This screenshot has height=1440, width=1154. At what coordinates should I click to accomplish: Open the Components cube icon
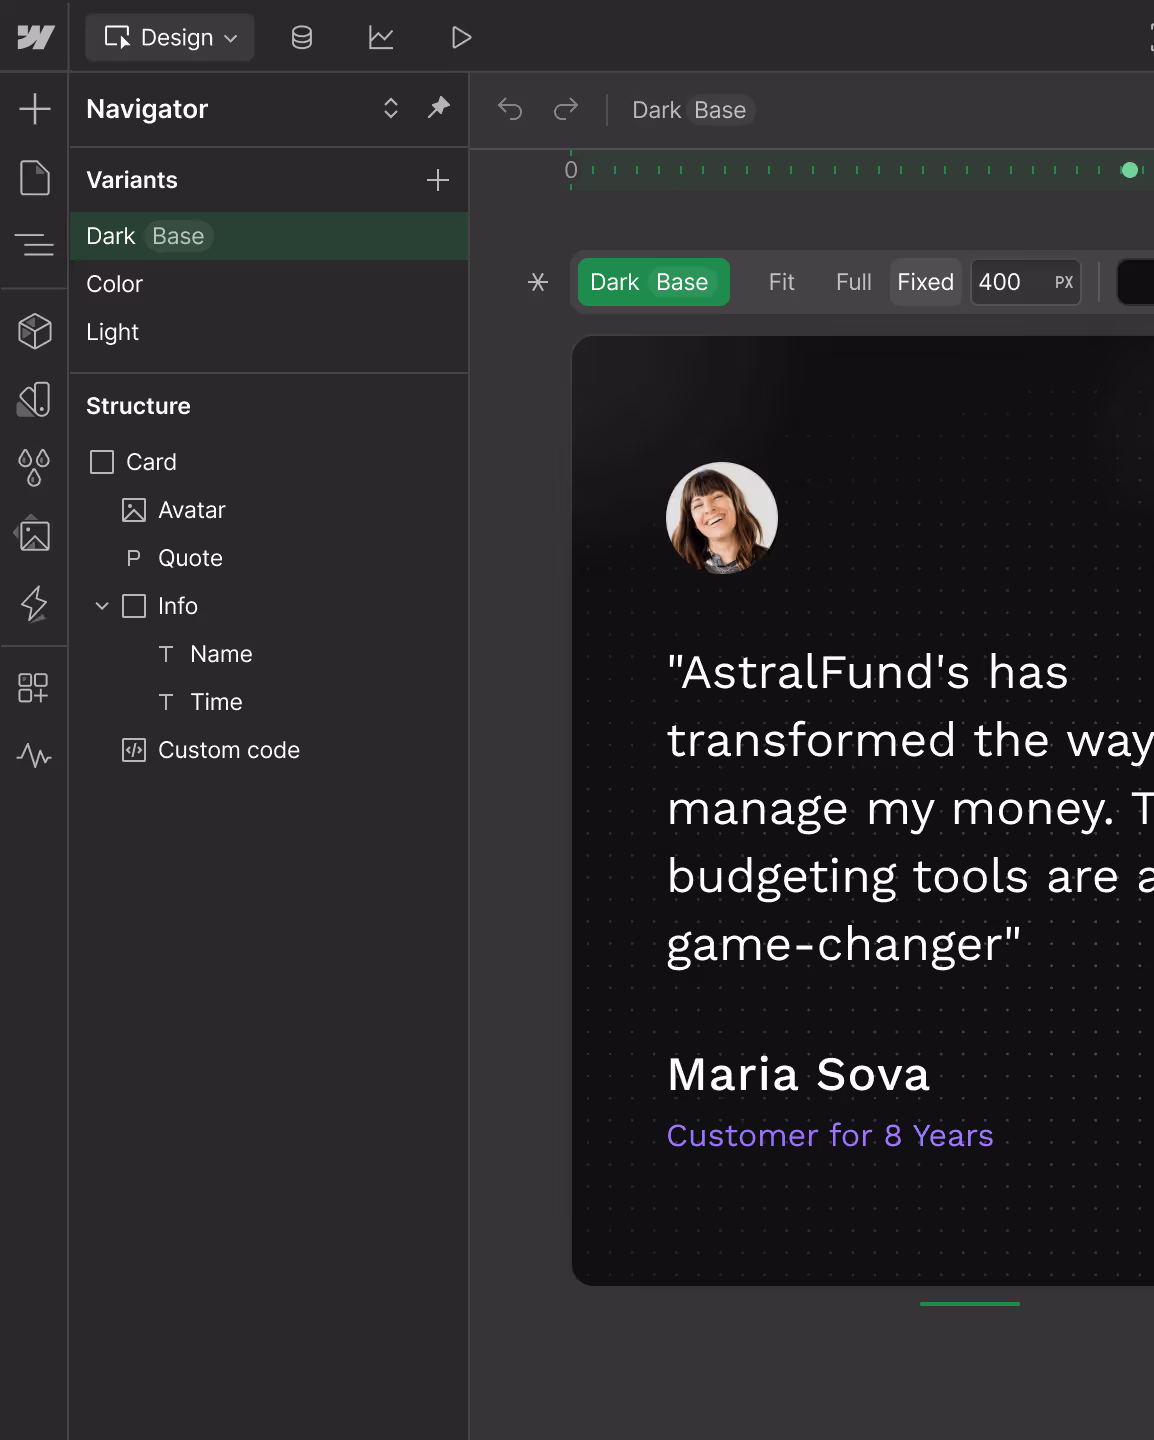pyautogui.click(x=35, y=331)
